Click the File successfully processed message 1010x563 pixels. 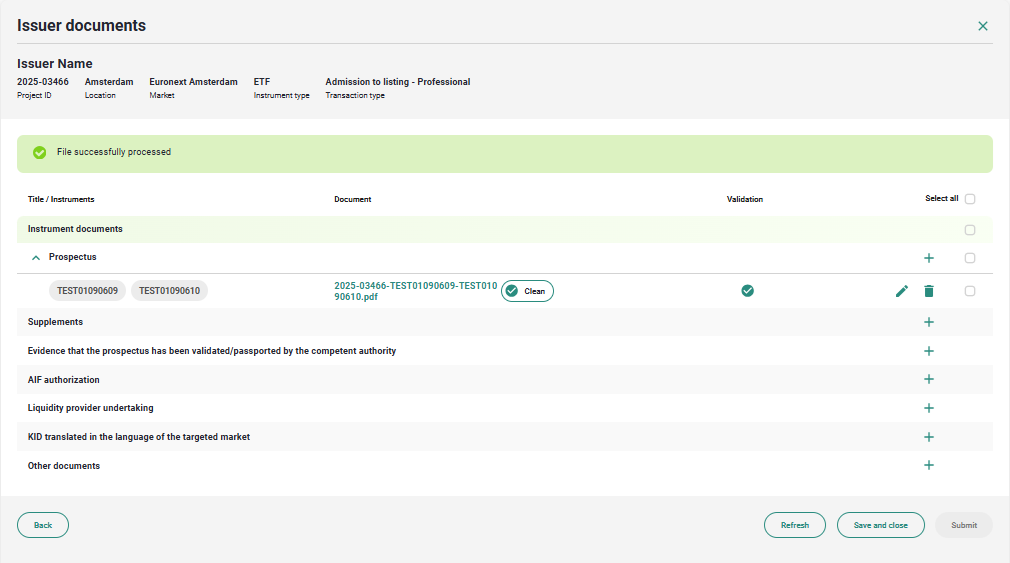tap(114, 152)
